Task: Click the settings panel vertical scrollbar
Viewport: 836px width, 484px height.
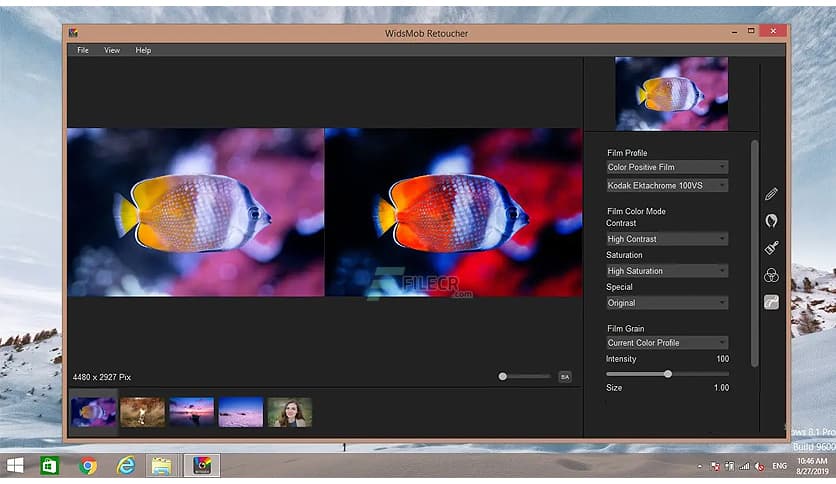Action: pos(754,253)
